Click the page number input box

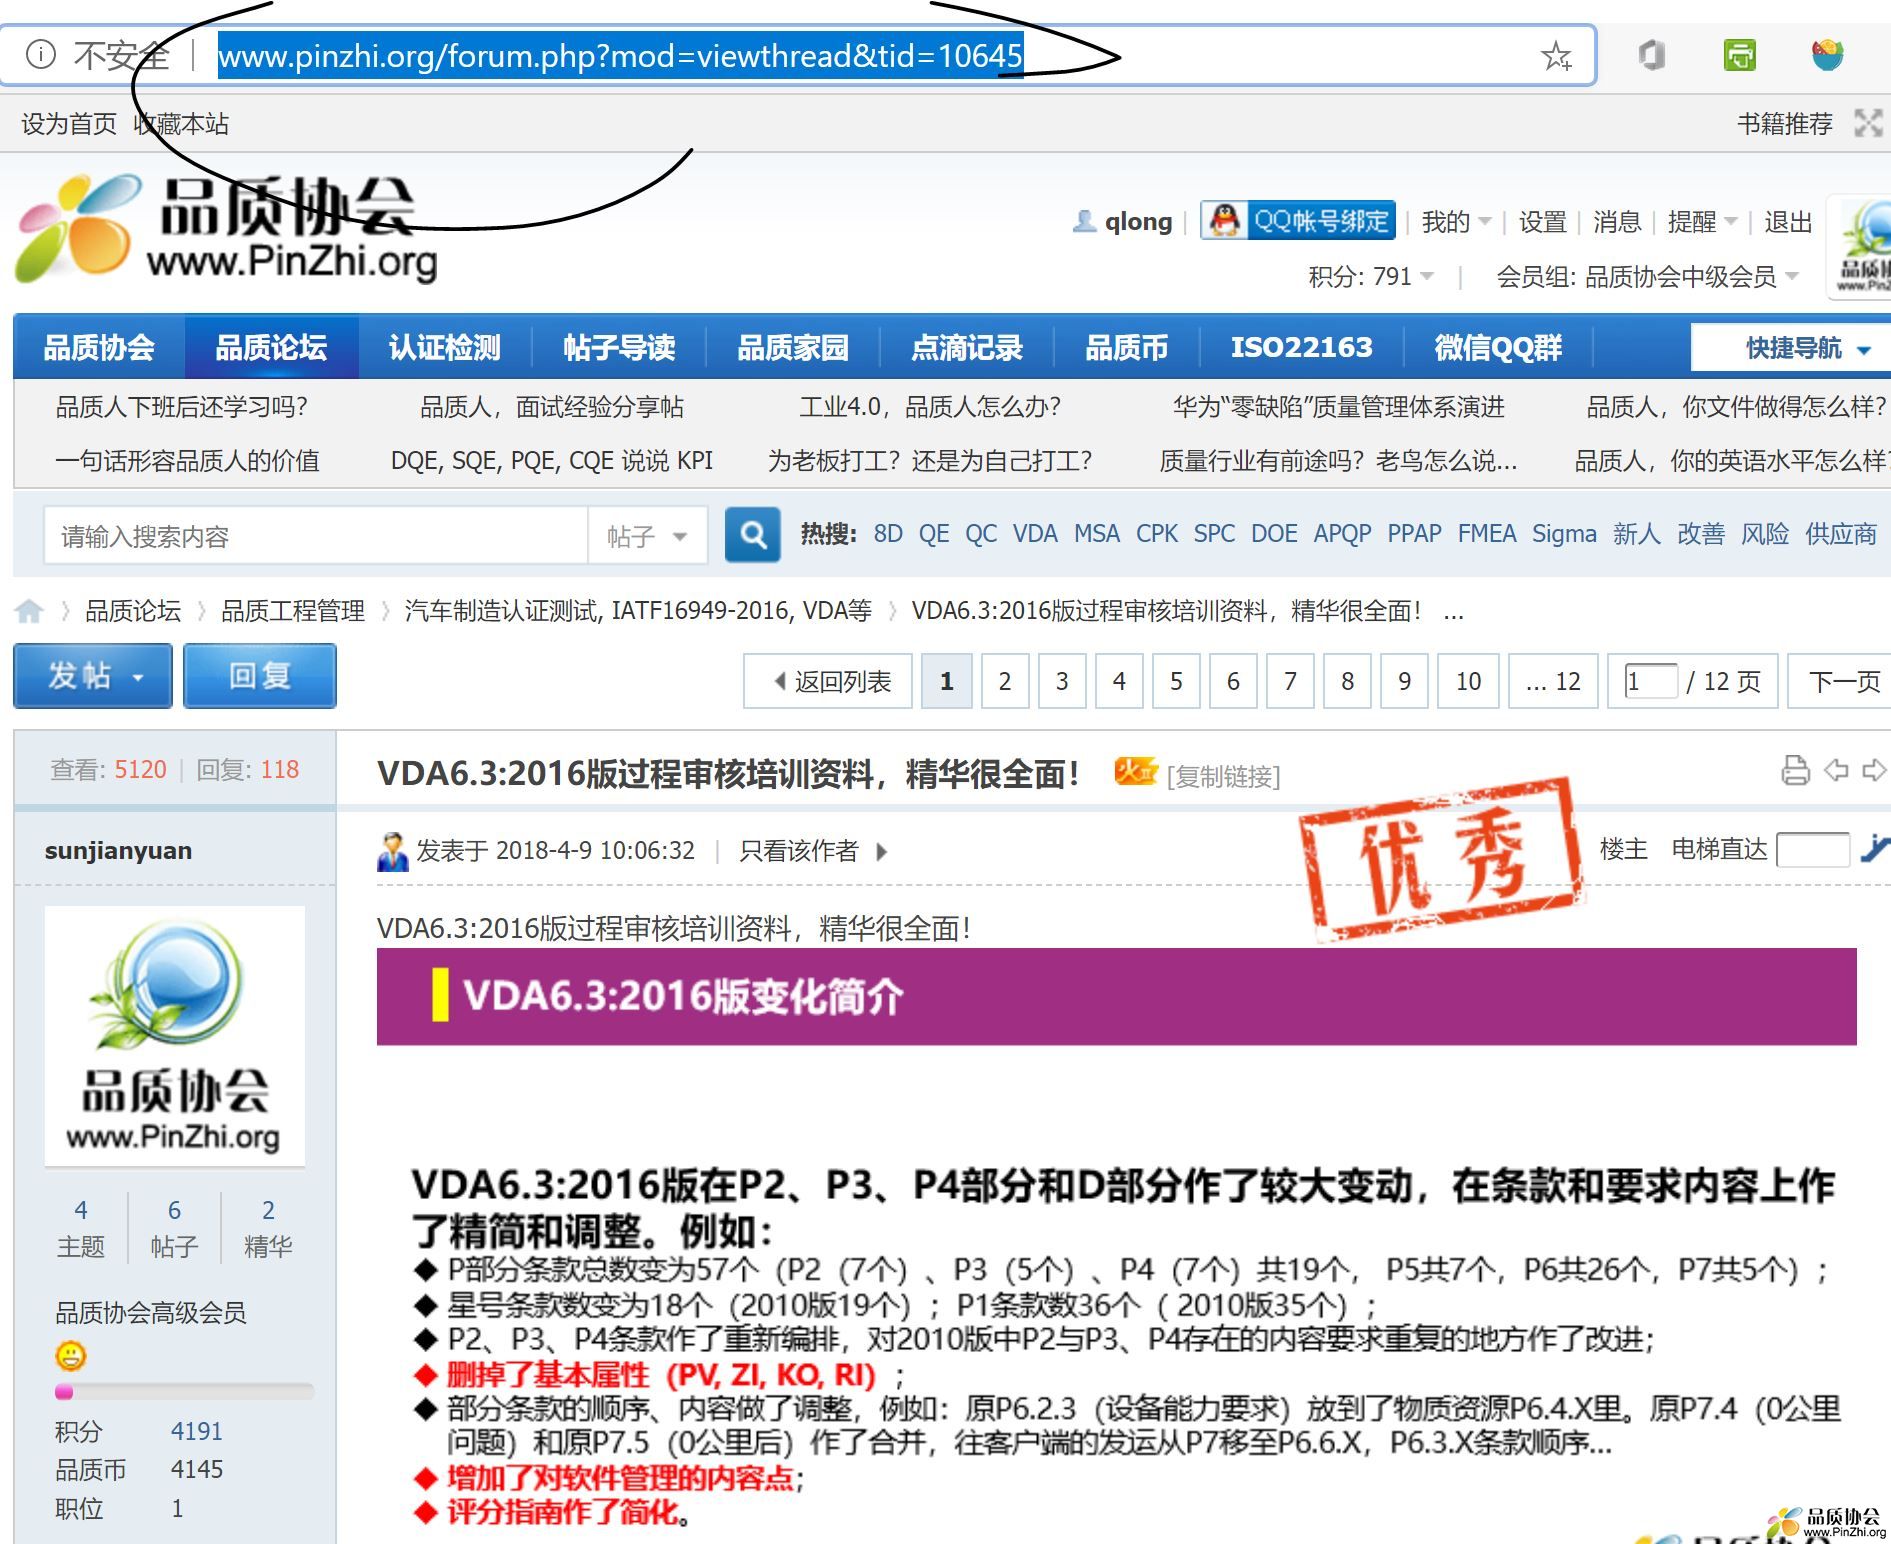(1651, 681)
